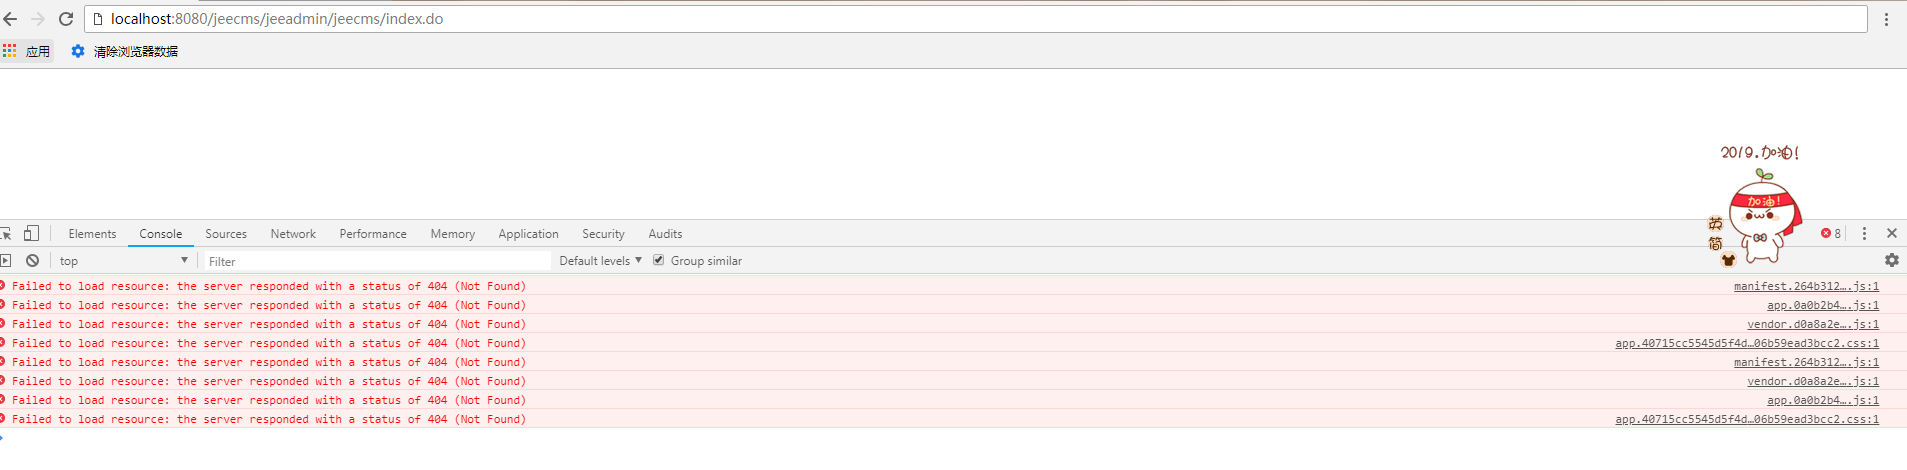Expand the Default levels dropdown

click(600, 261)
